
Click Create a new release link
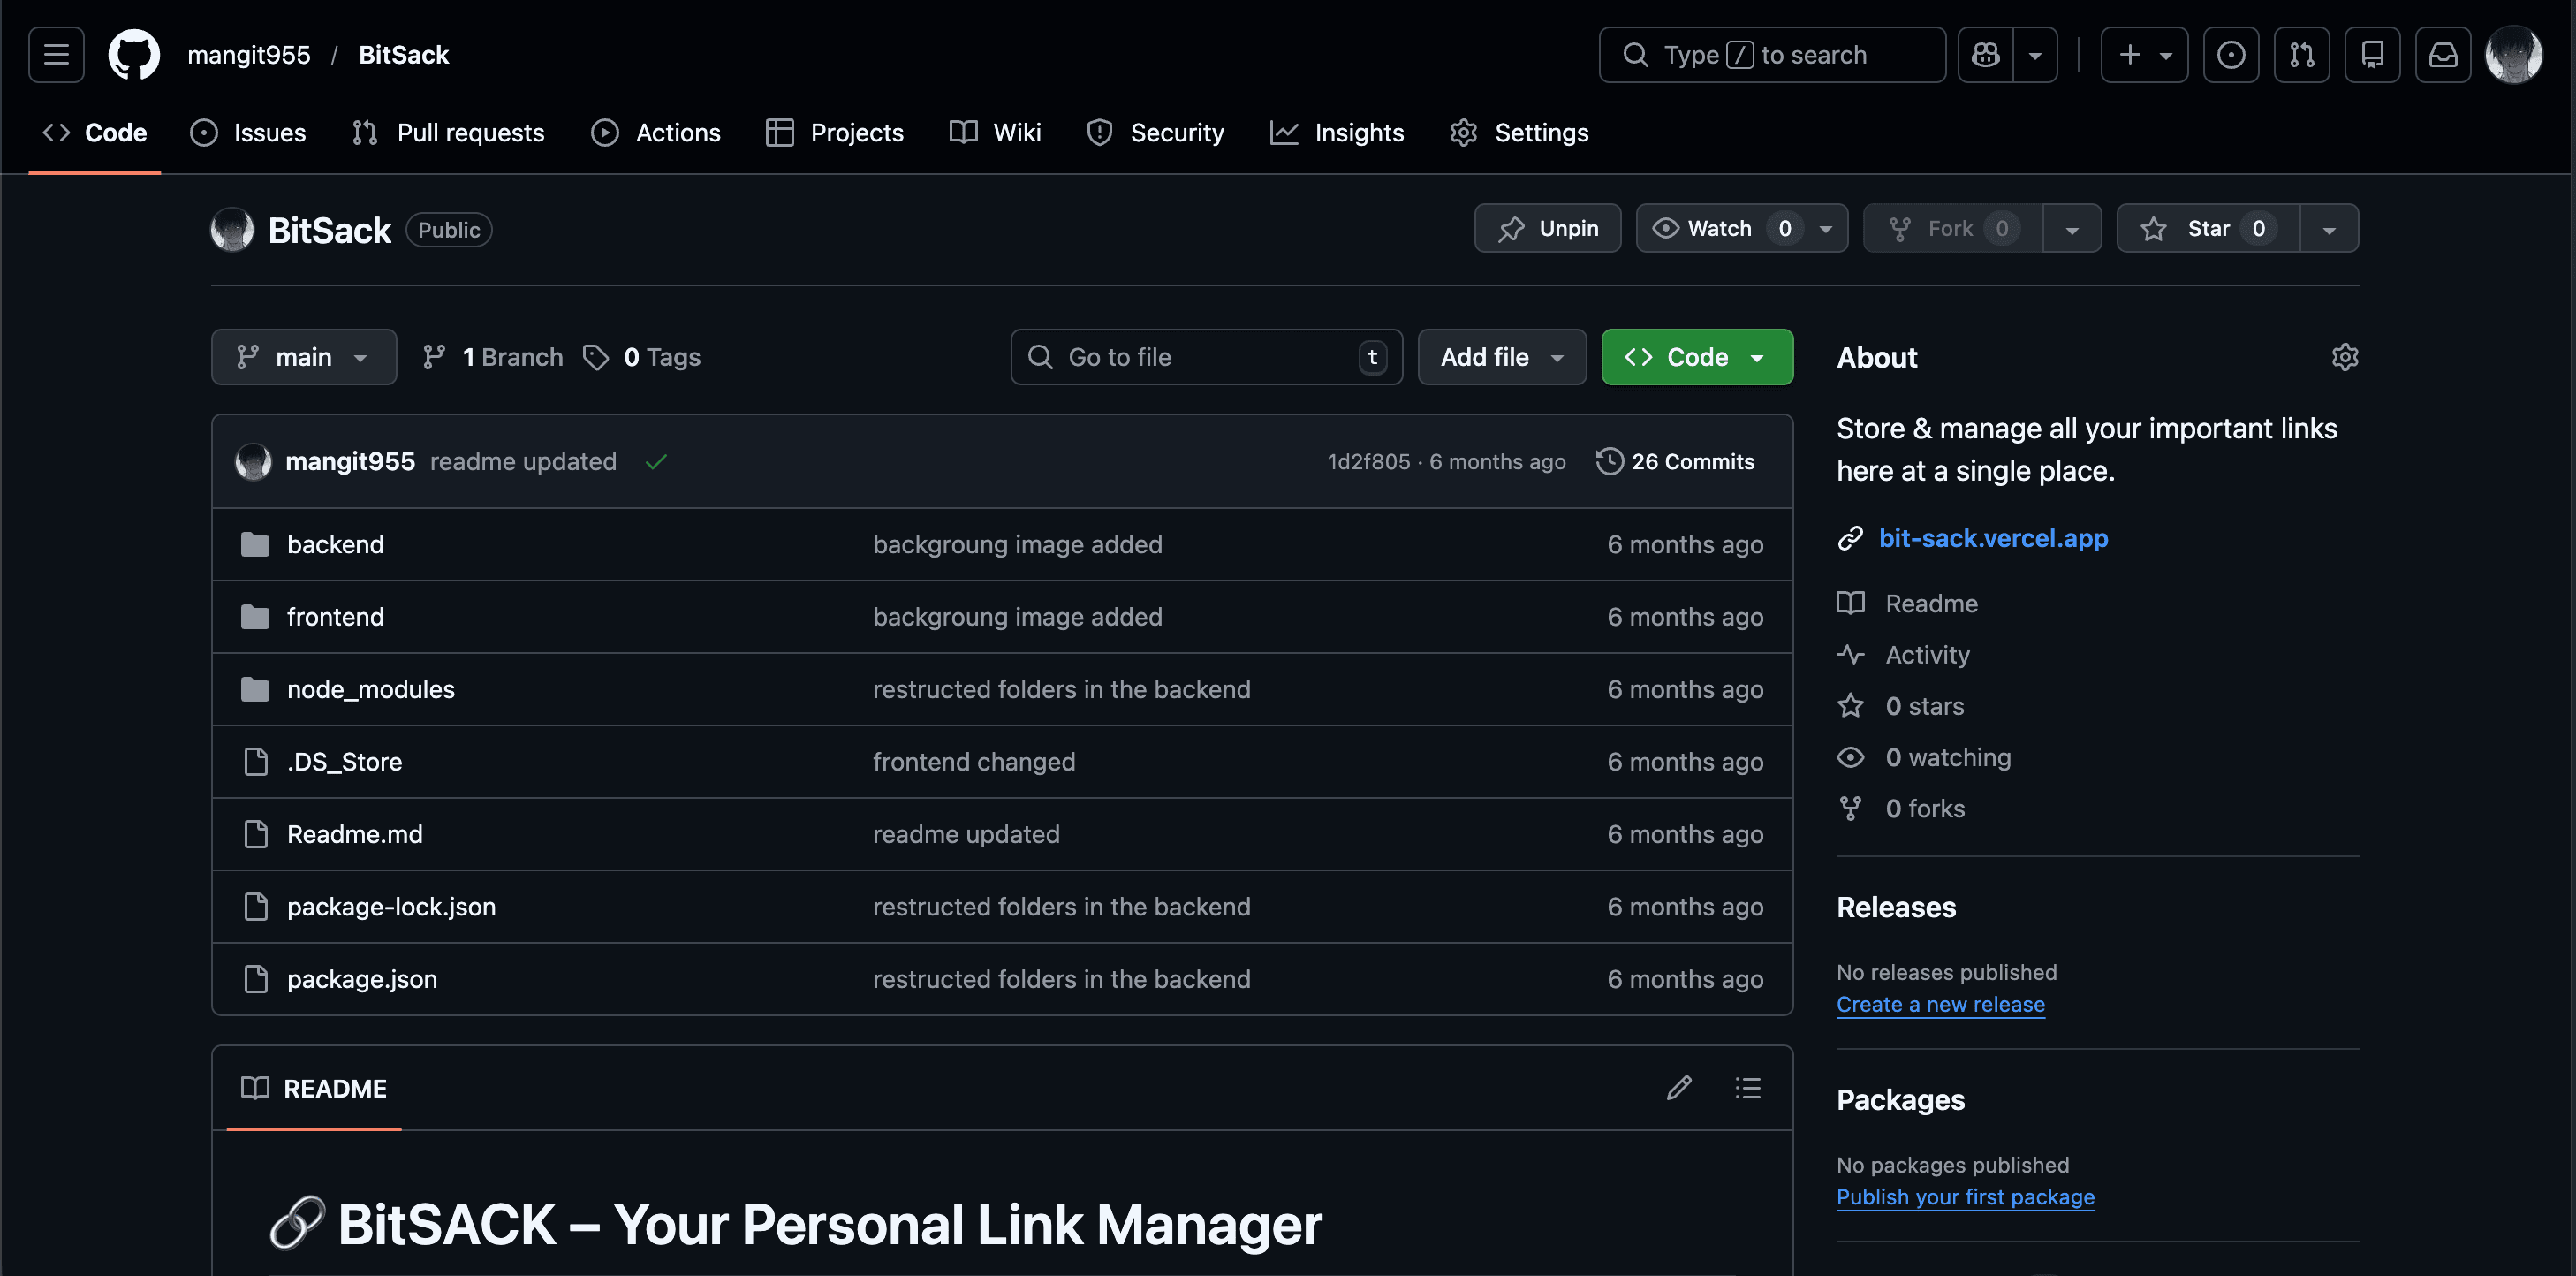[1940, 1004]
